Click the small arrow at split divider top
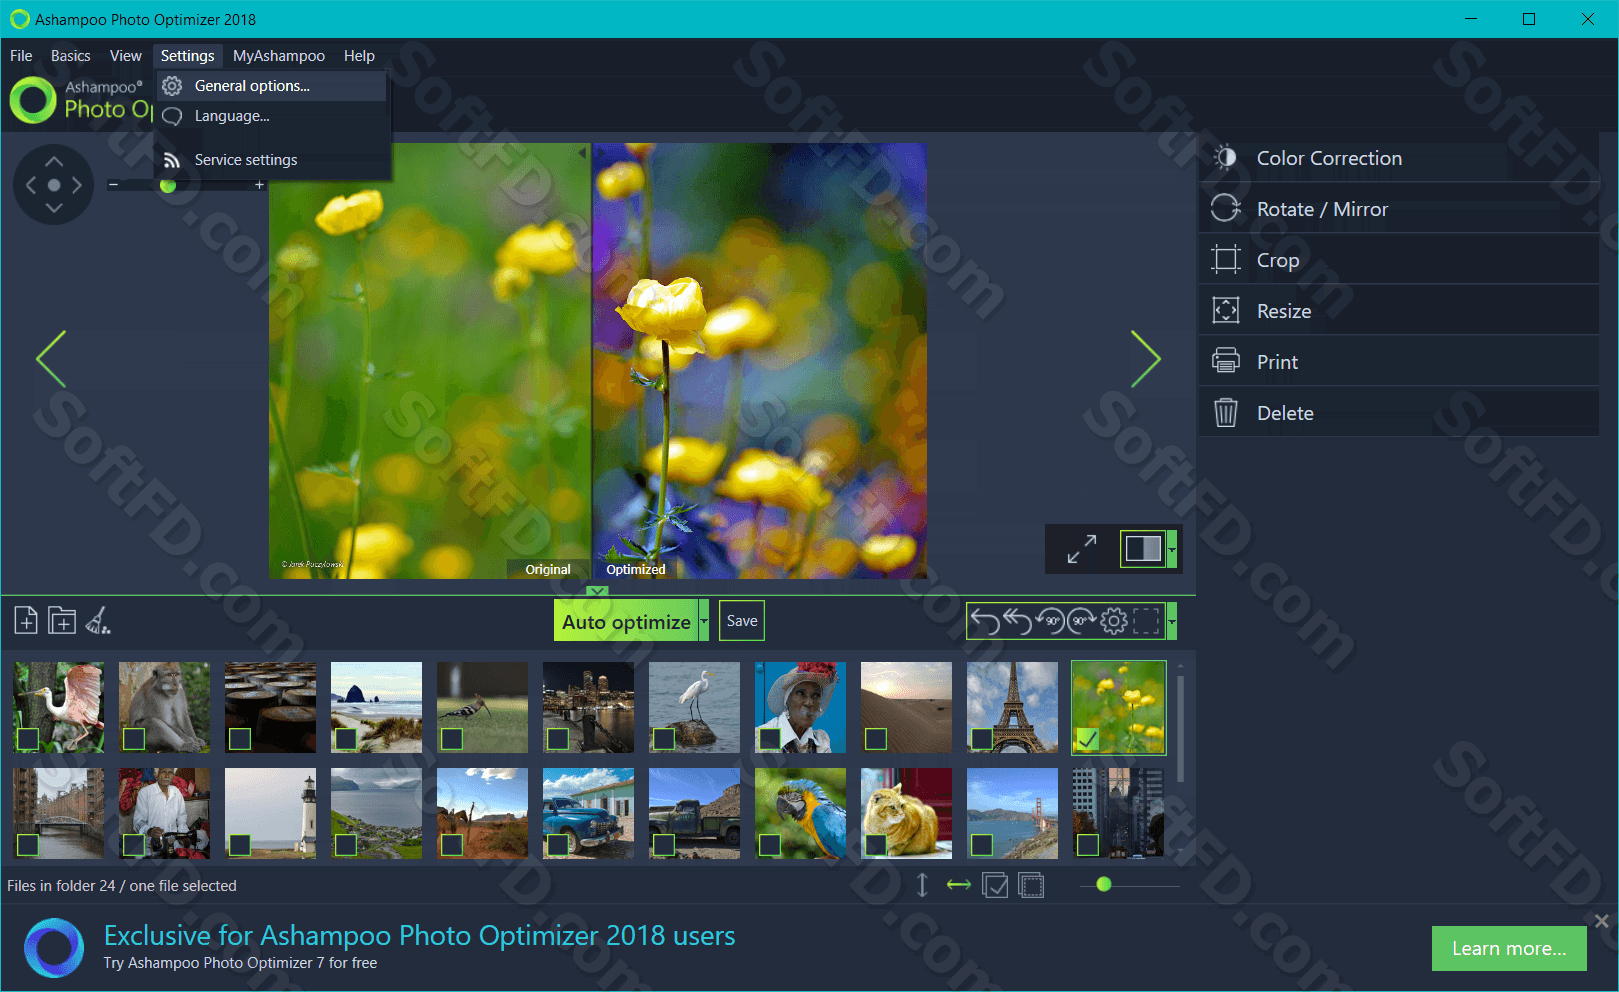Screen dimensions: 1619x992 click(582, 153)
